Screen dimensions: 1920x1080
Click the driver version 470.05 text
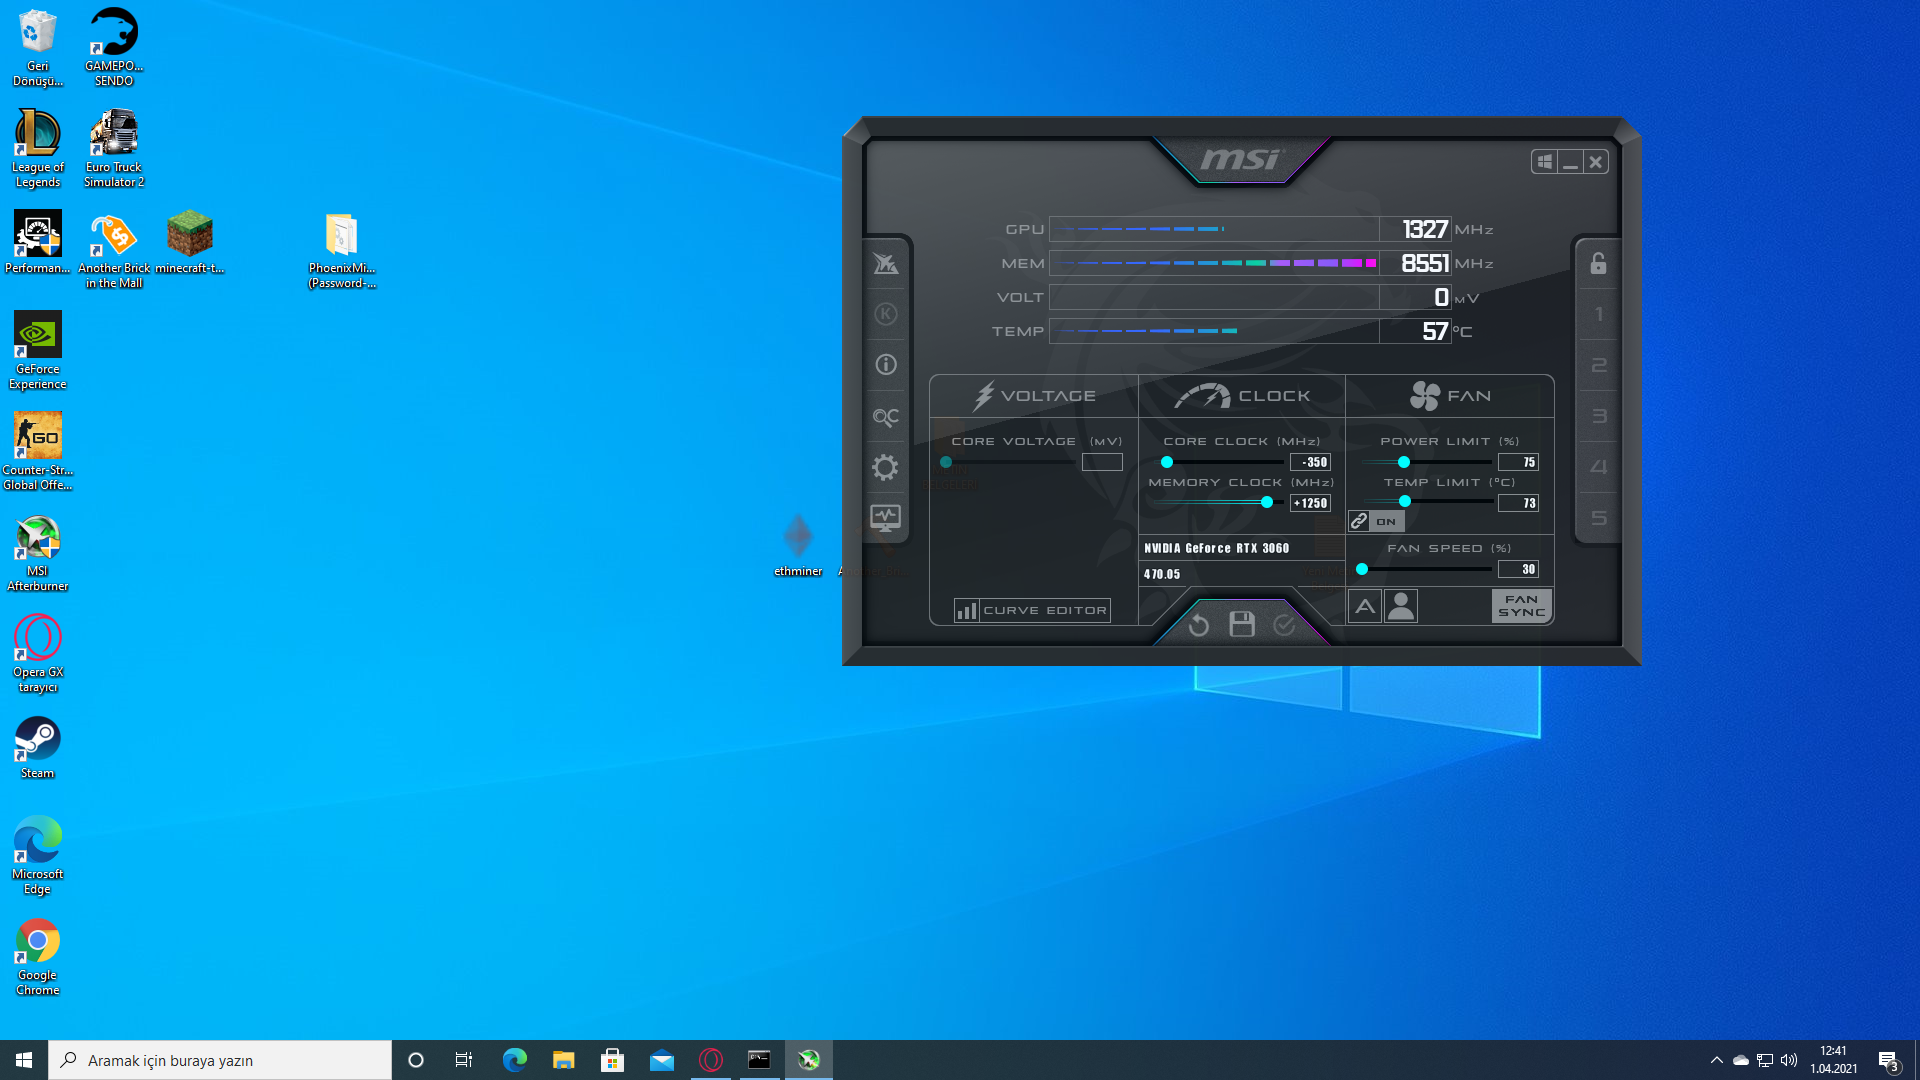[1162, 574]
